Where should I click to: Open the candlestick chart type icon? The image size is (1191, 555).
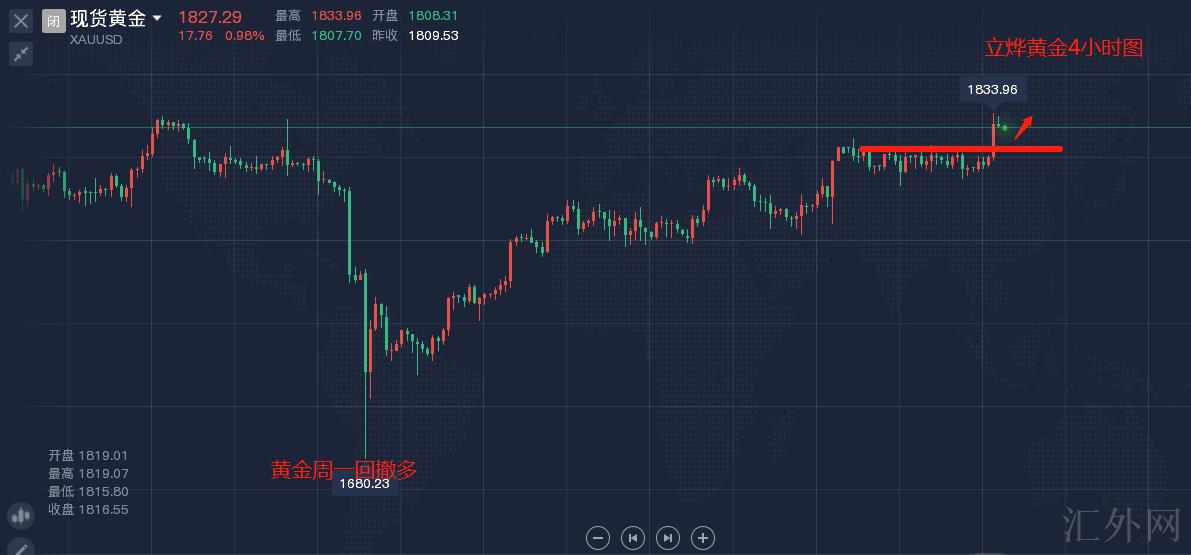click(20, 516)
